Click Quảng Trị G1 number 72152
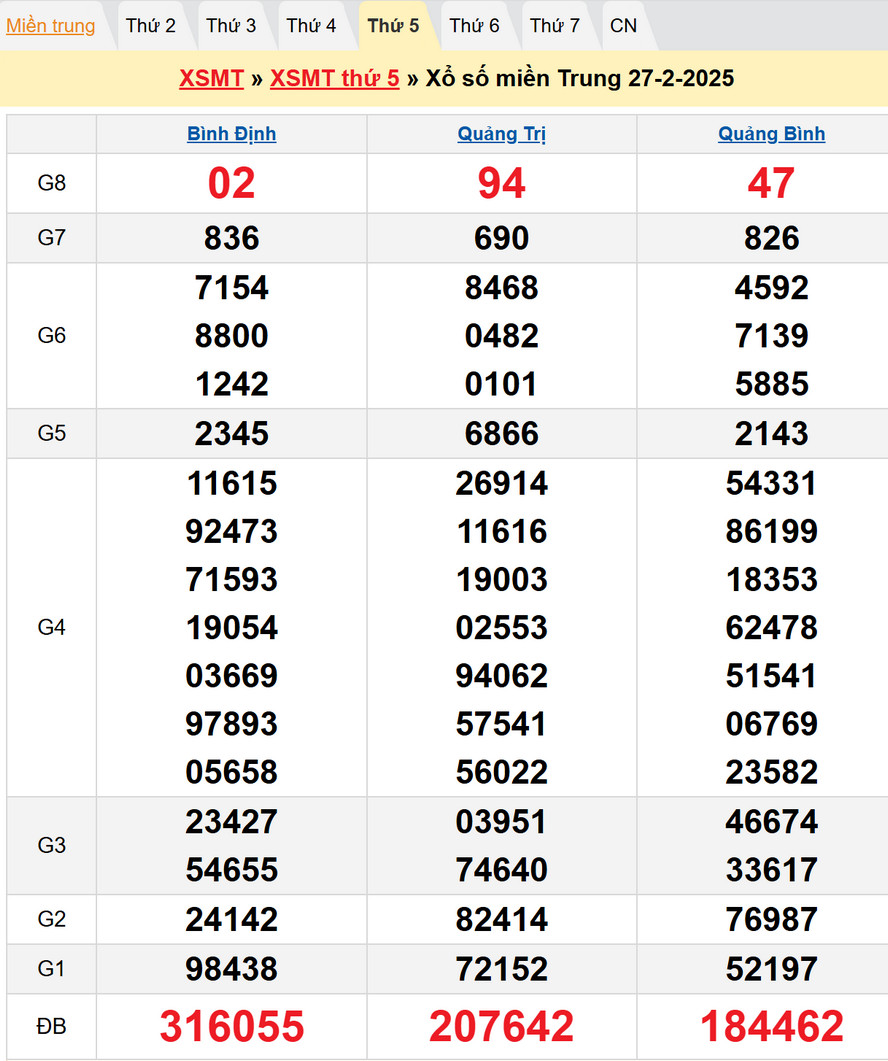This screenshot has width=888, height=1061. point(502,969)
